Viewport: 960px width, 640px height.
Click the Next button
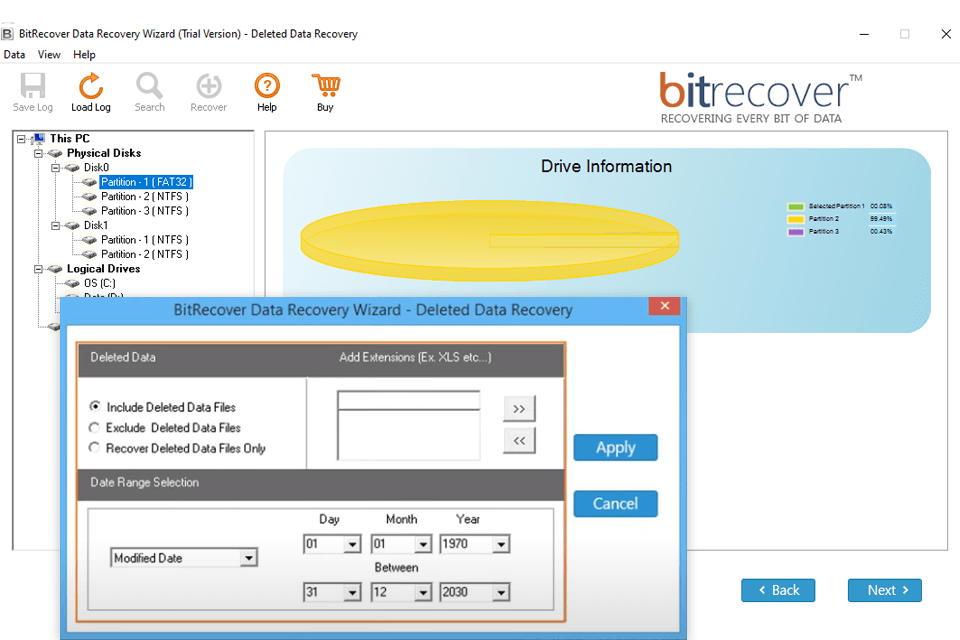click(x=885, y=590)
